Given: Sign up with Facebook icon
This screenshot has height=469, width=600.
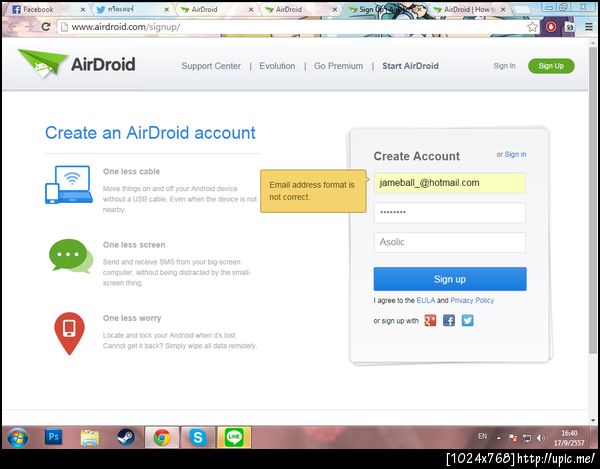Looking at the screenshot, I should click(449, 320).
